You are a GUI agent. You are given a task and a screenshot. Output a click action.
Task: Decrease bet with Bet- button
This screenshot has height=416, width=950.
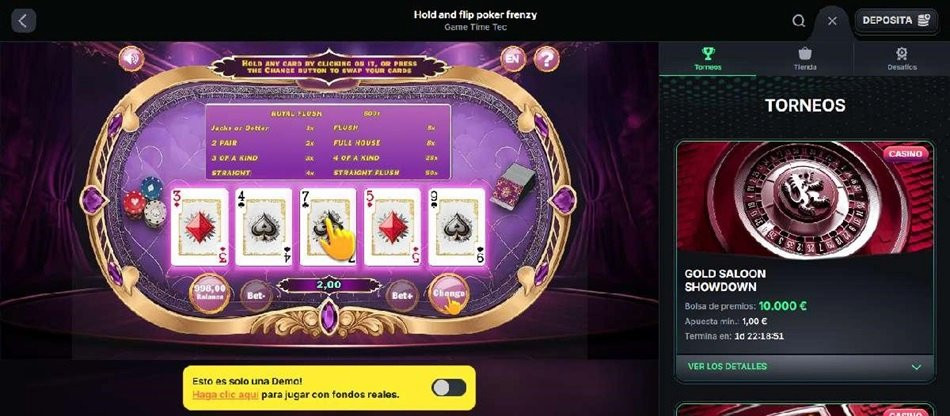coord(256,296)
